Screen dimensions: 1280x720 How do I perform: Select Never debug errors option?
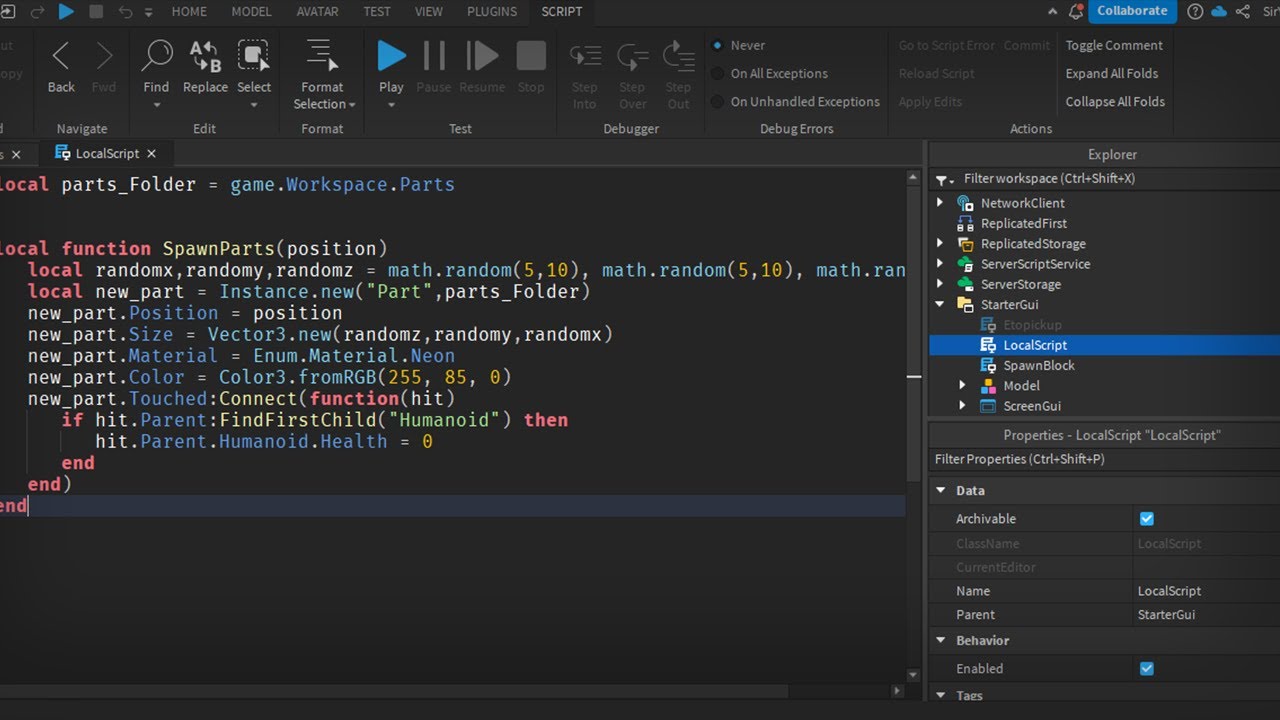718,45
